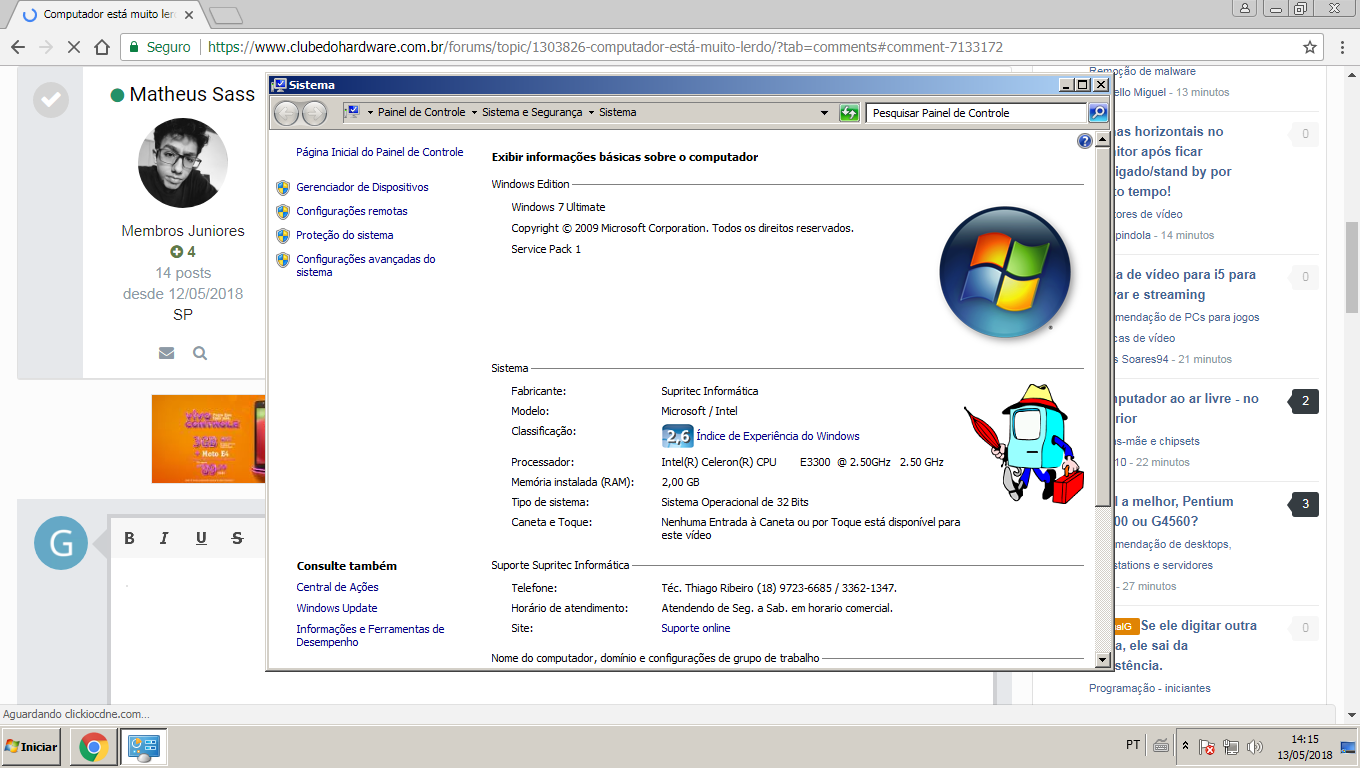Click the magnifier icon under Matheus Sass profile
Image resolution: width=1360 pixels, height=768 pixels.
pyautogui.click(x=200, y=353)
